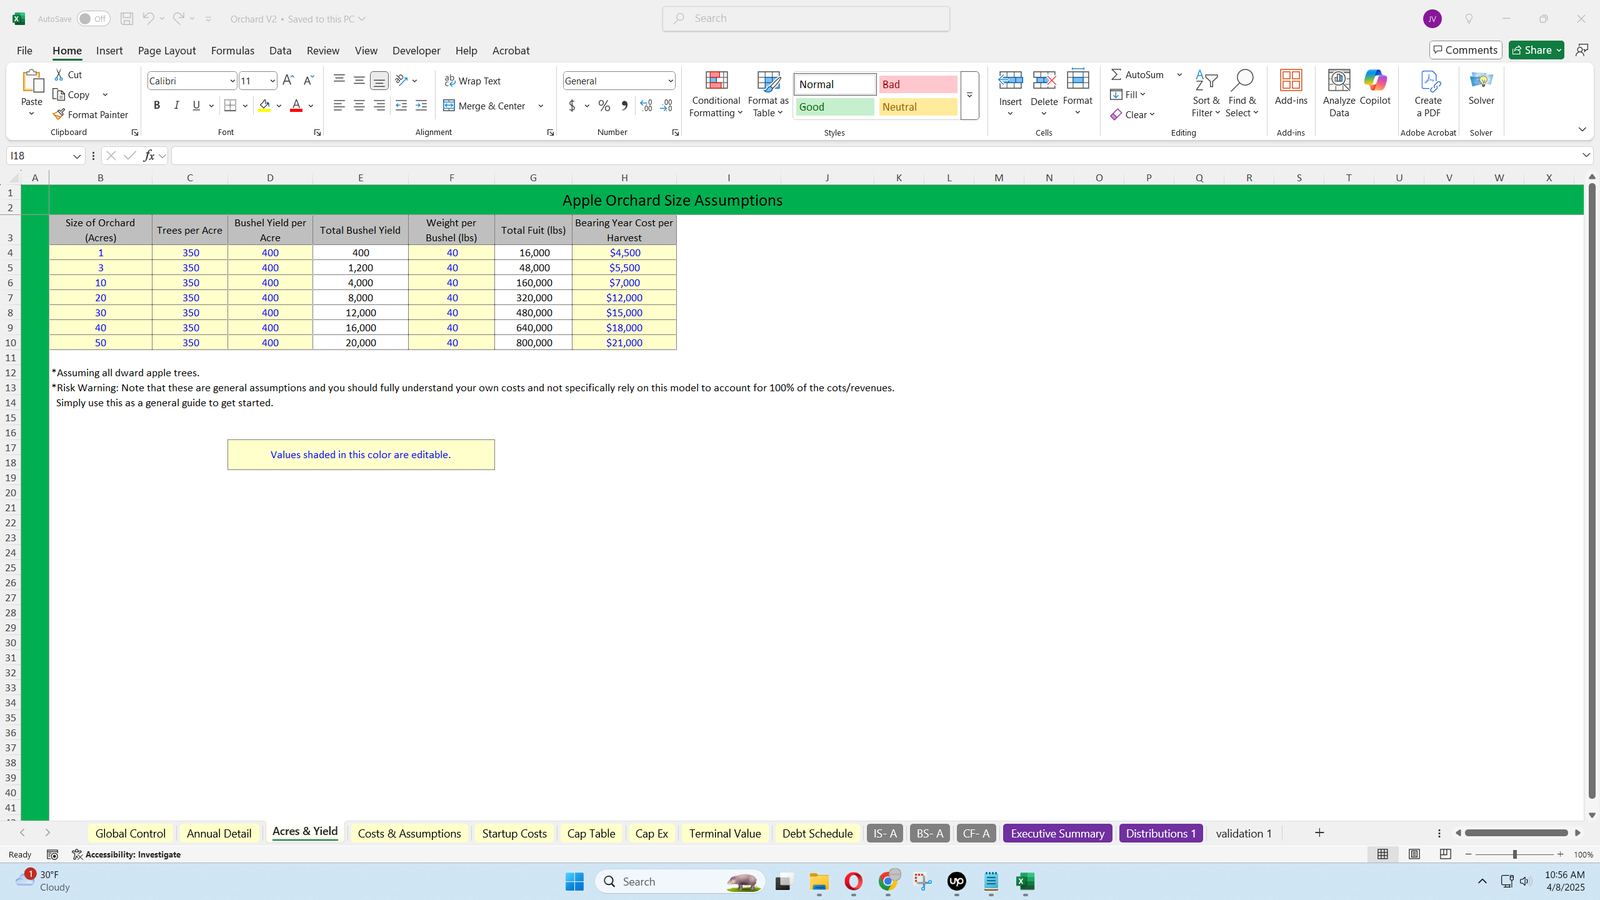Click the Solver add-in icon

tap(1481, 82)
